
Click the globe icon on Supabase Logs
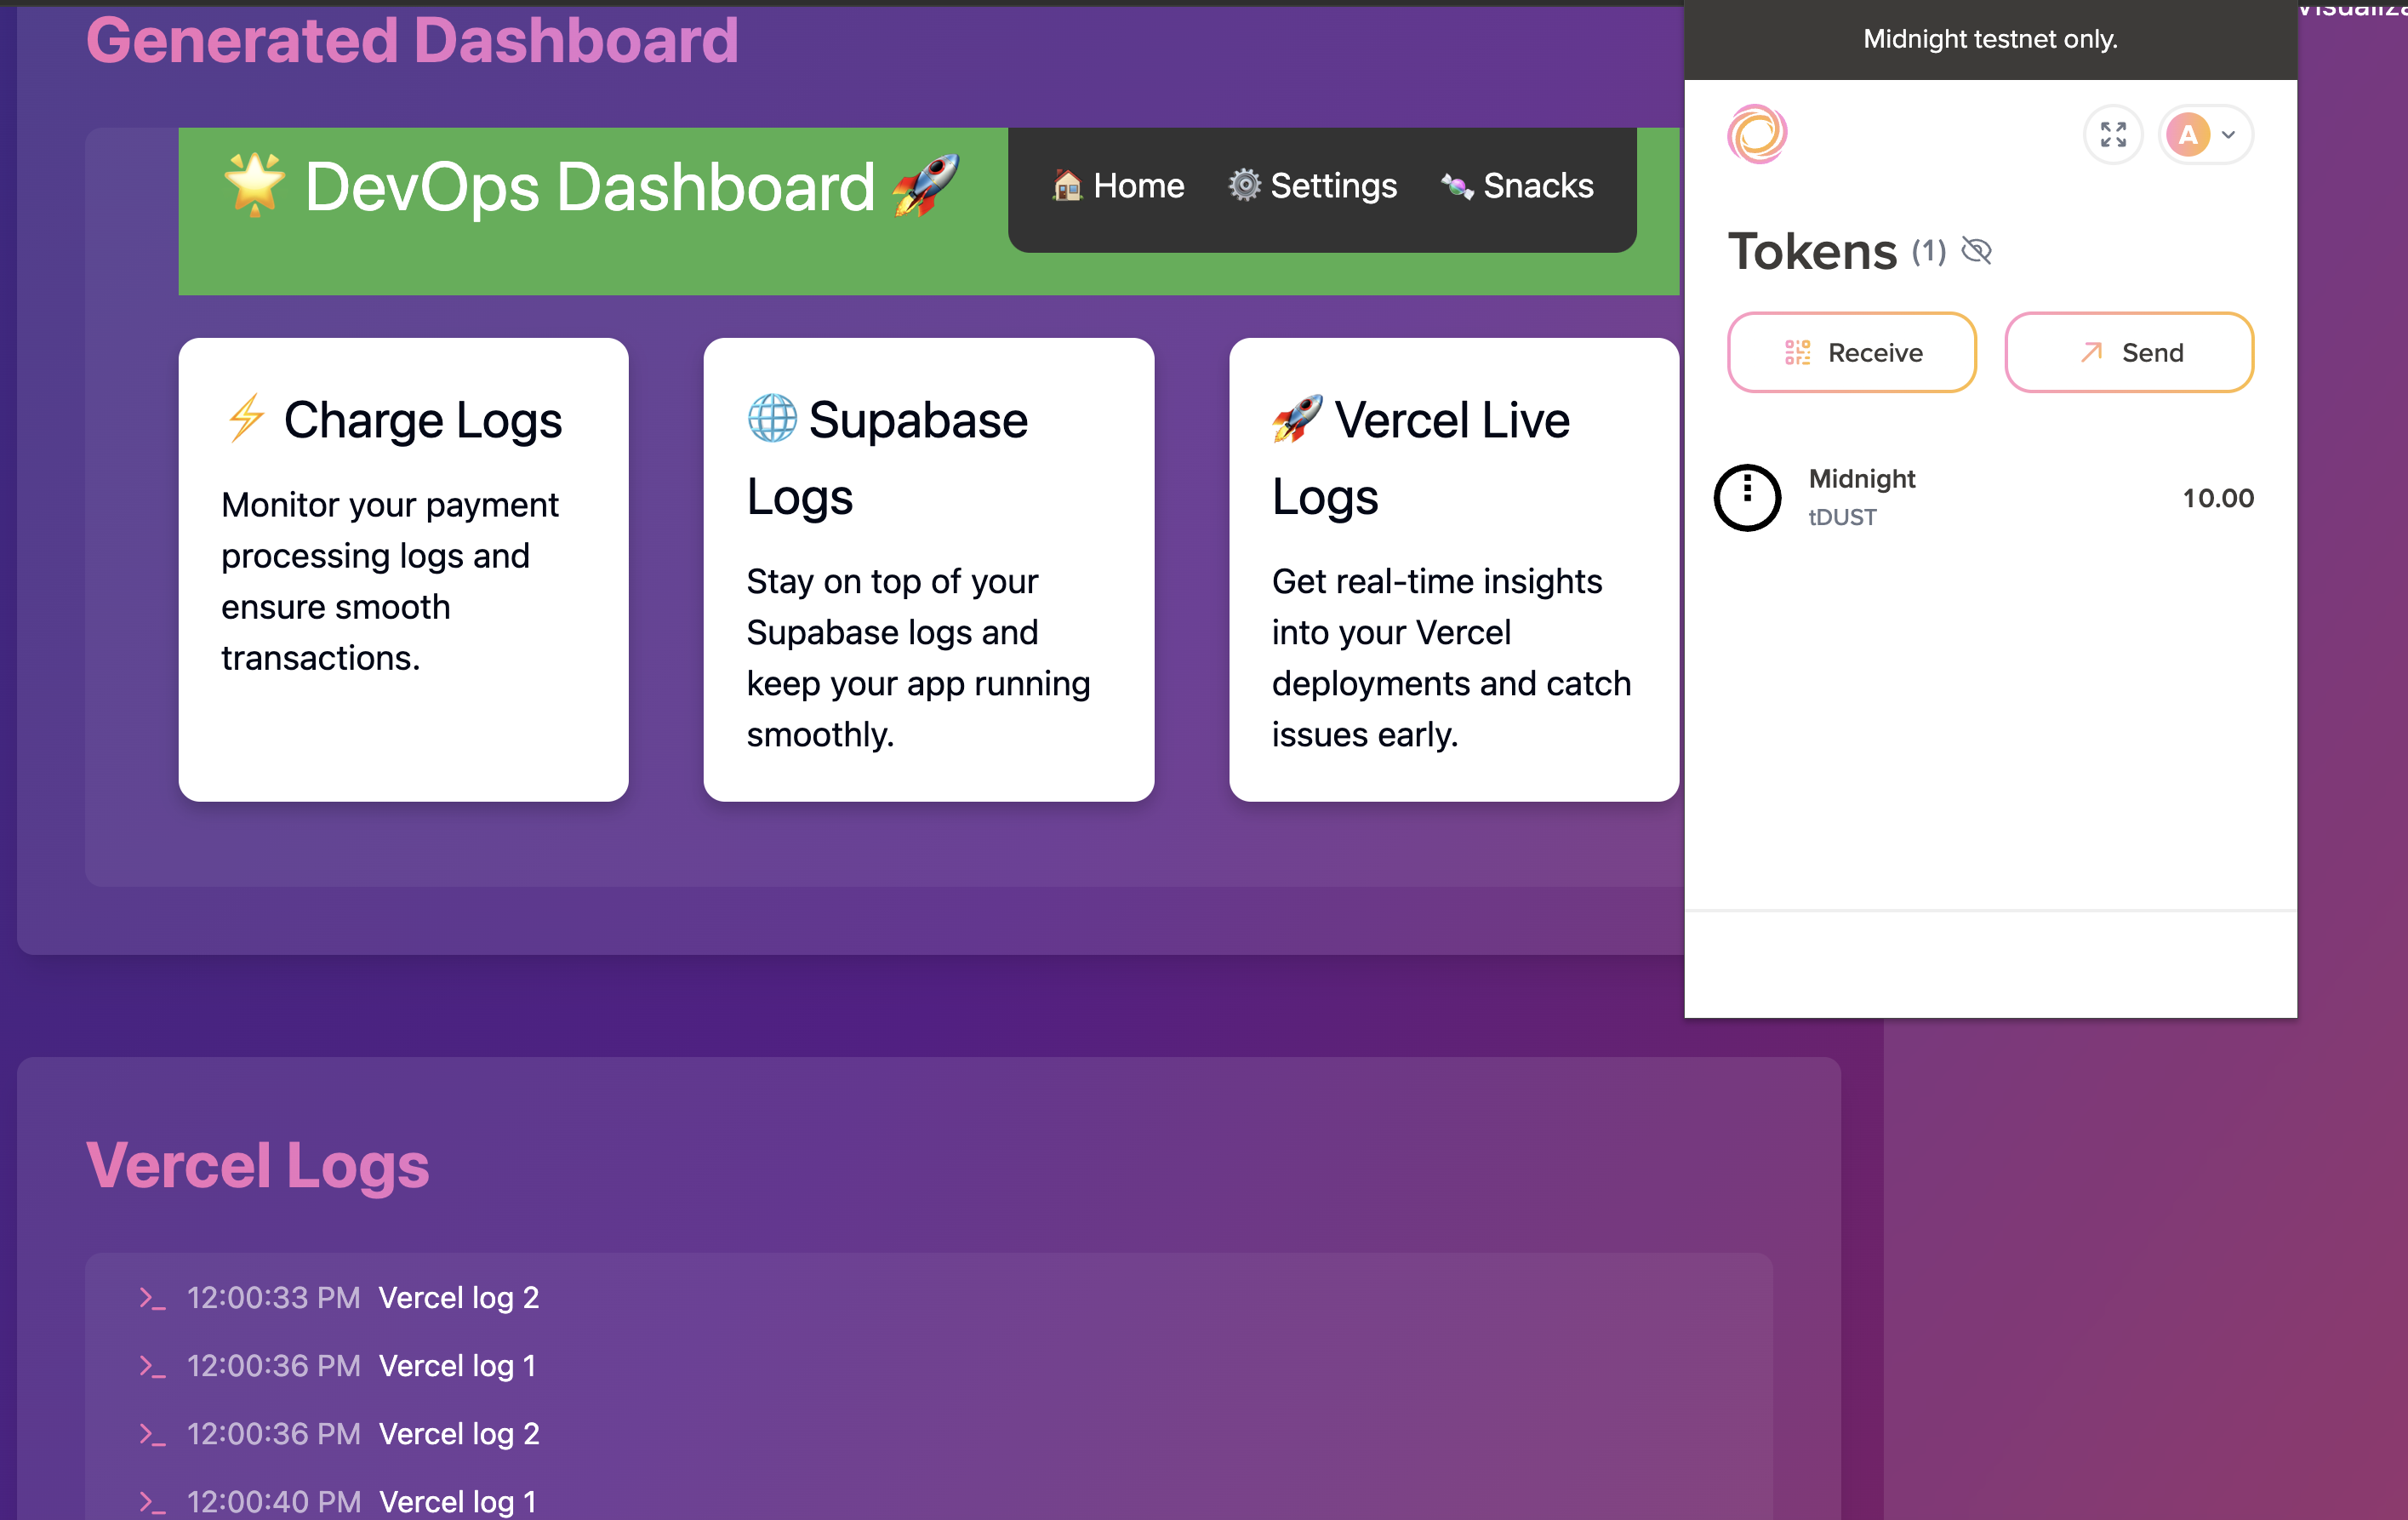pyautogui.click(x=772, y=418)
